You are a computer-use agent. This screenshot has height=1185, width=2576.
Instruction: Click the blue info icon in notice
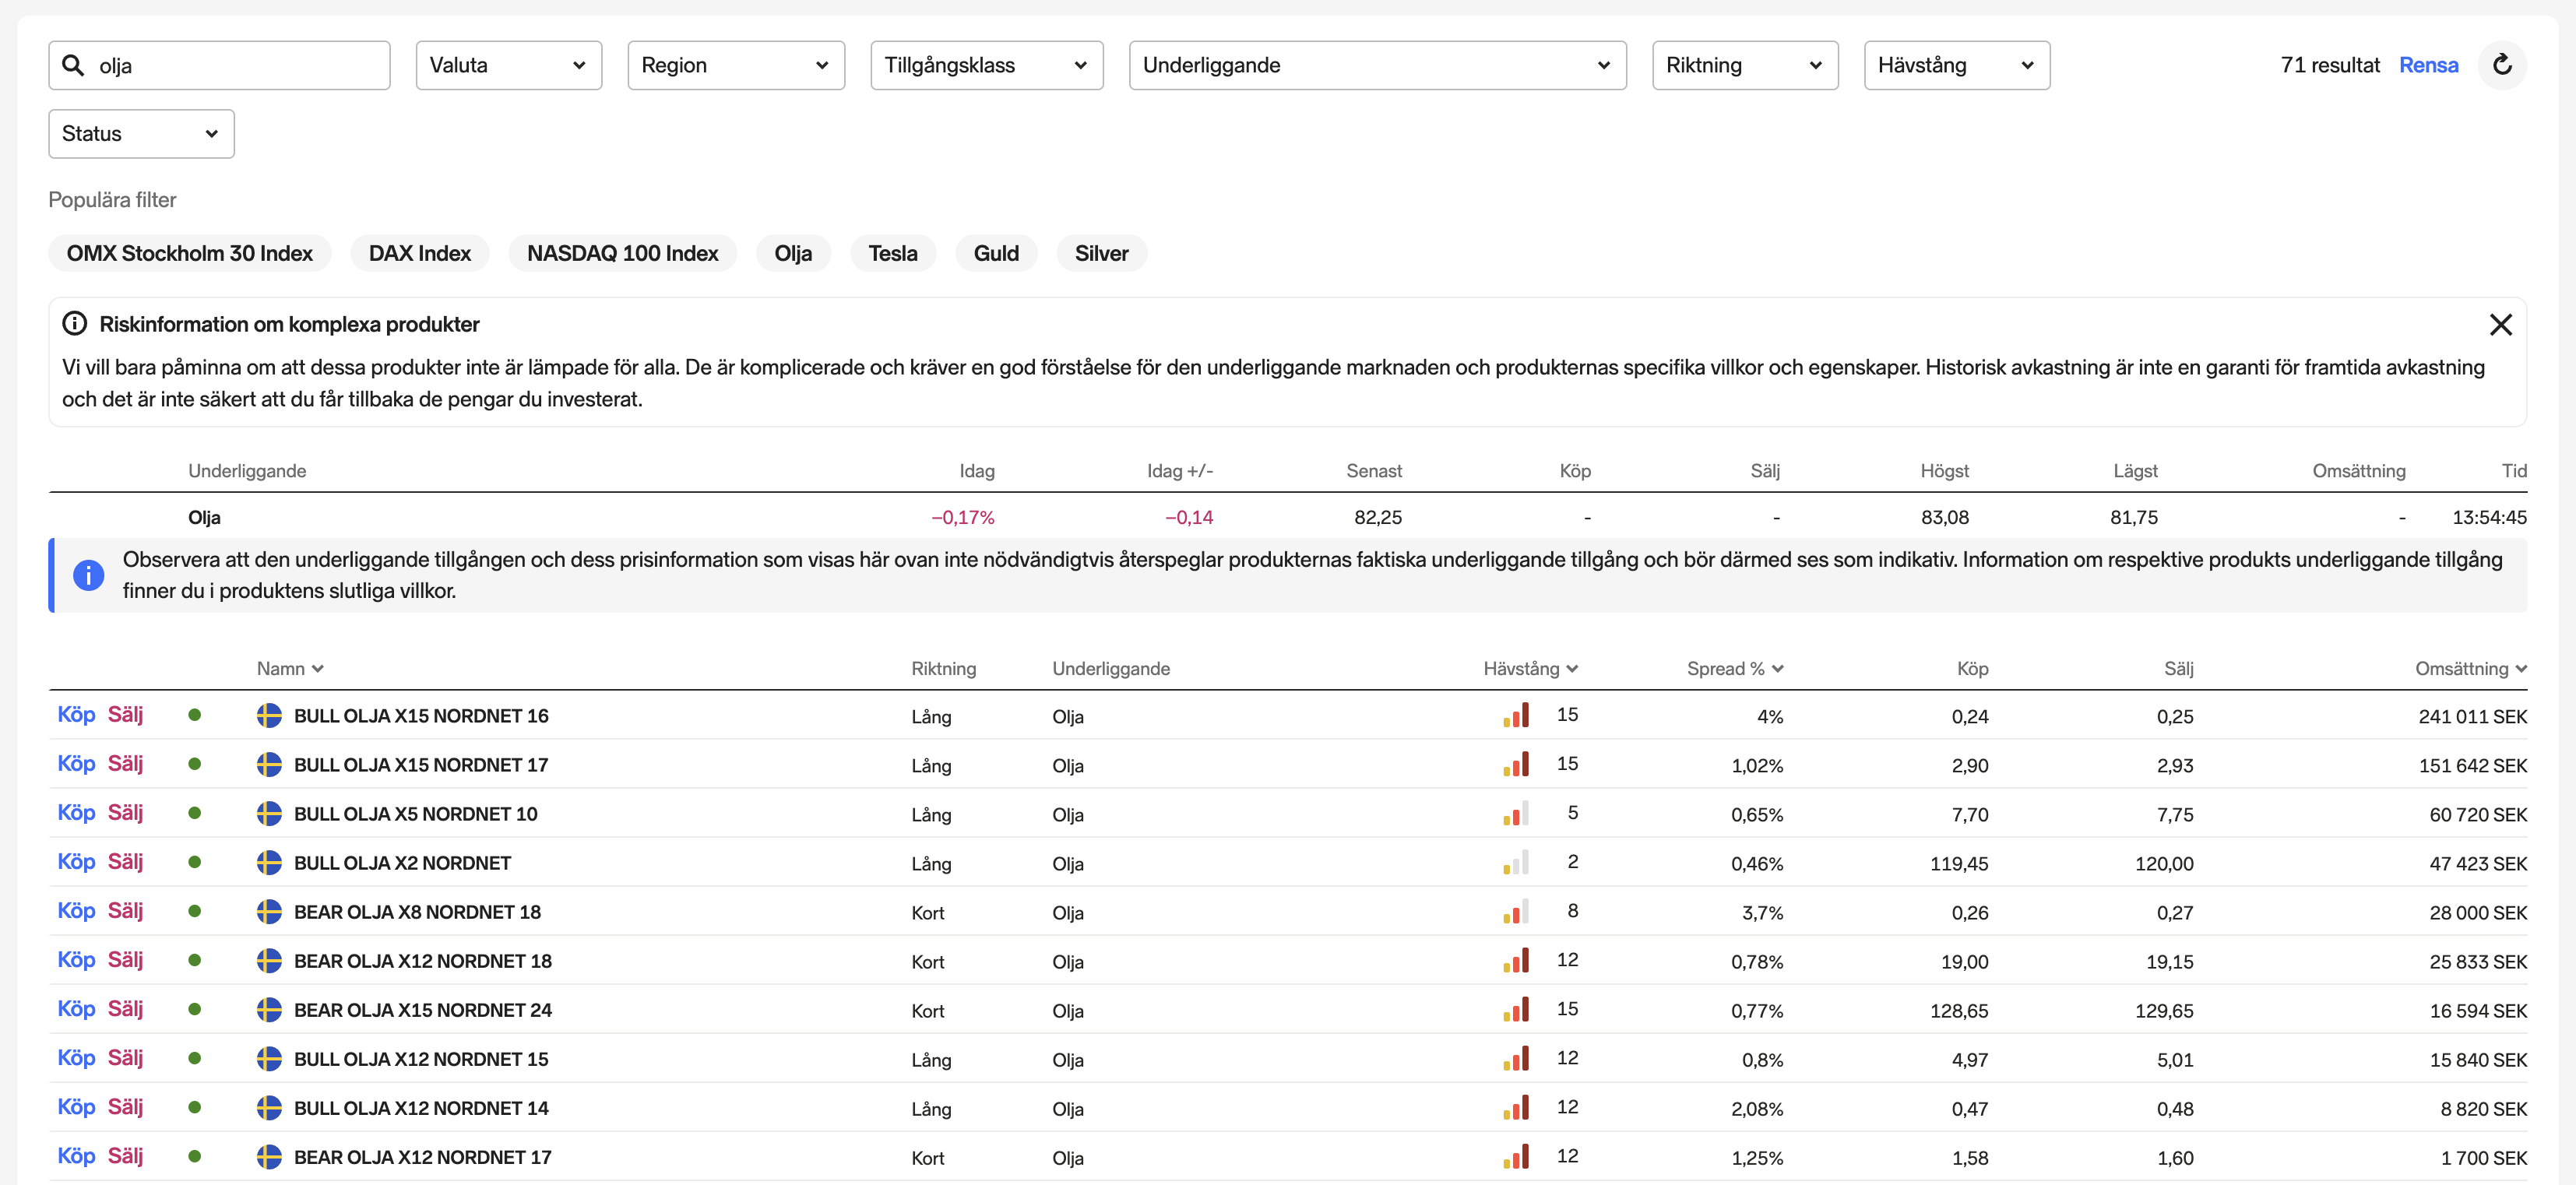(x=88, y=575)
